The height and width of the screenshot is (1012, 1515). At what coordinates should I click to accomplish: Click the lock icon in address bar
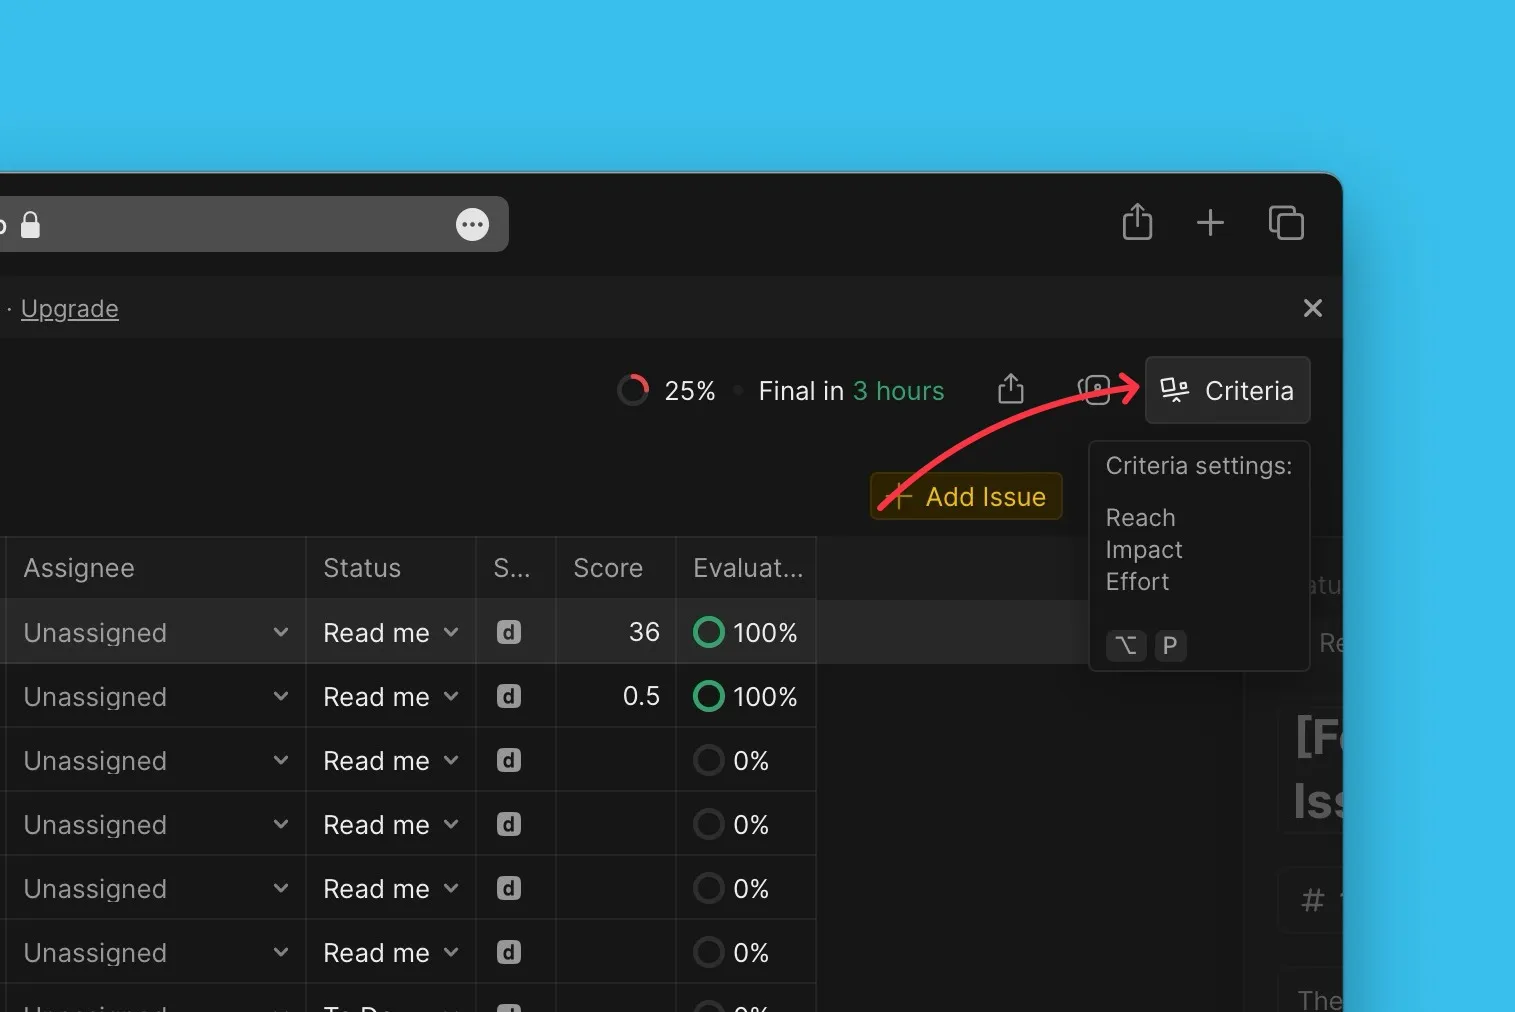click(x=31, y=225)
